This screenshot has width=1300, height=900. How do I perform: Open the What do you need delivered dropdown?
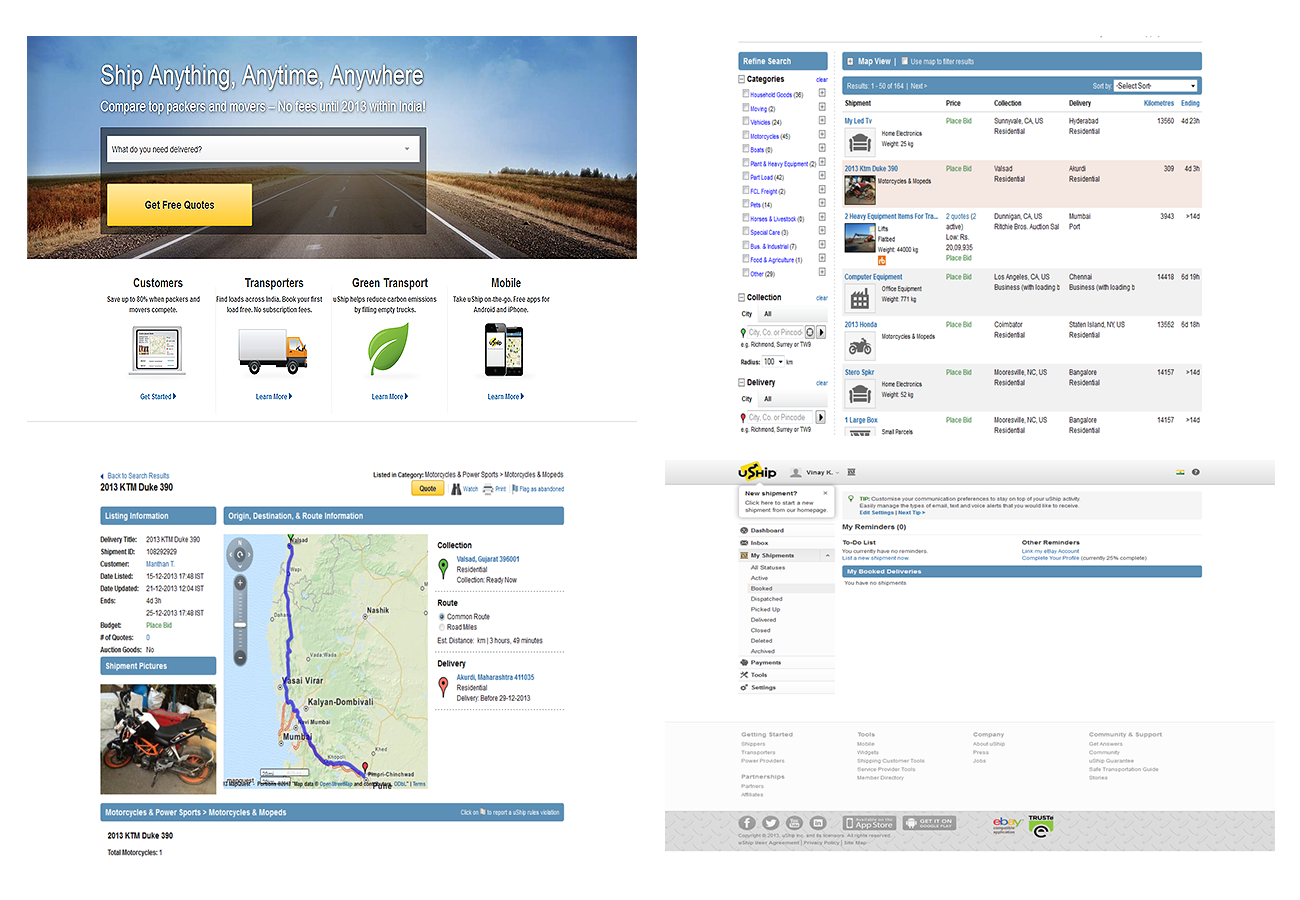262,150
